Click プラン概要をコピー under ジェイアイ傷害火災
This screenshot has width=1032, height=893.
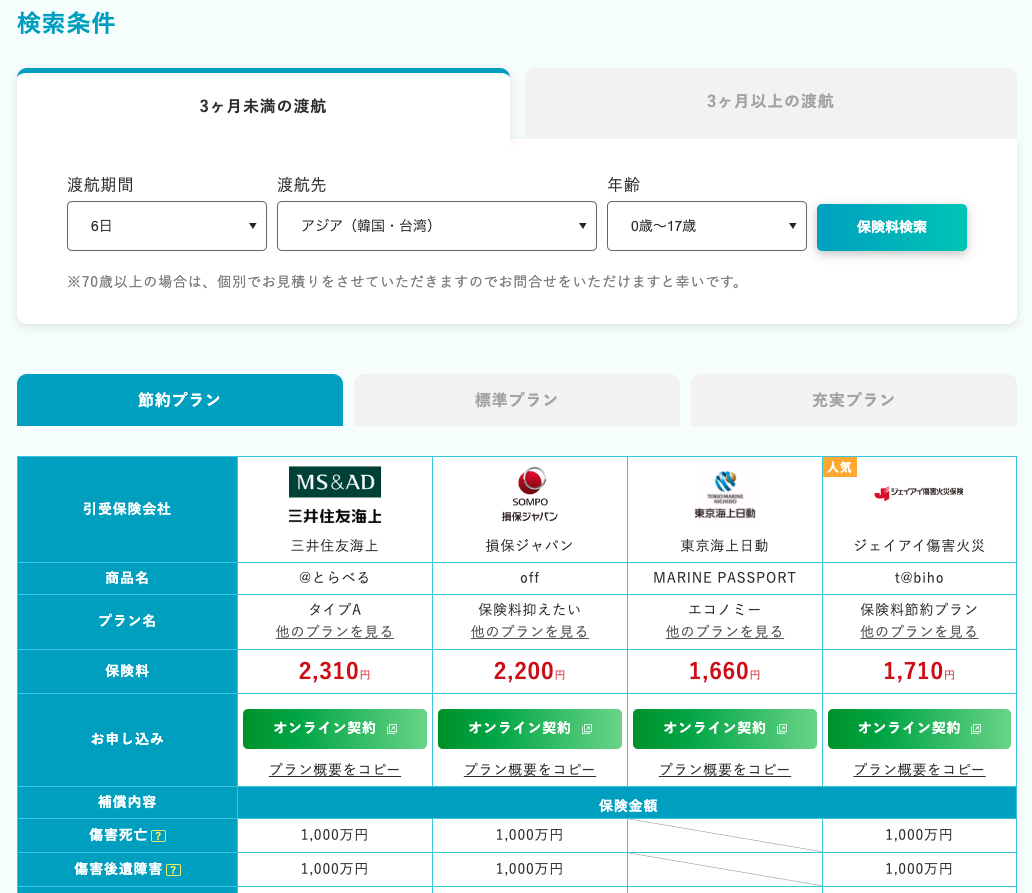(x=919, y=770)
